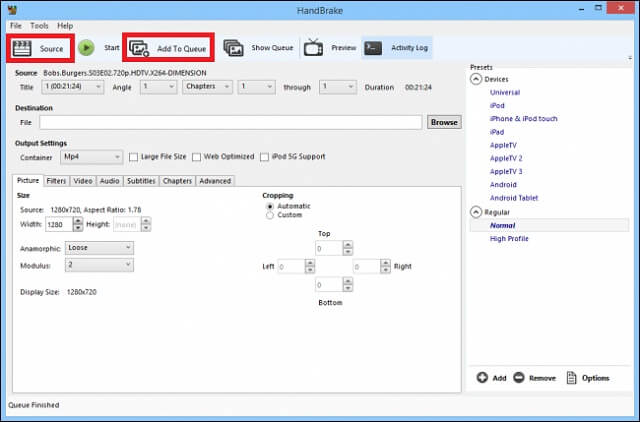Switch to the Audio tab
Viewport: 640px width, 422px height.
(109, 181)
